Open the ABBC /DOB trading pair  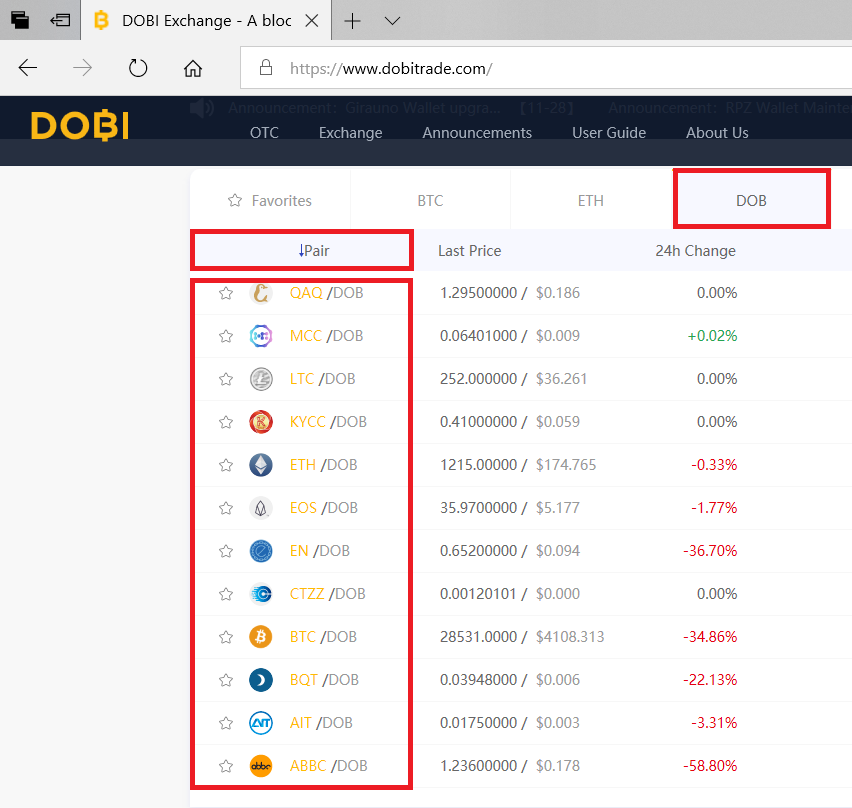pos(329,766)
